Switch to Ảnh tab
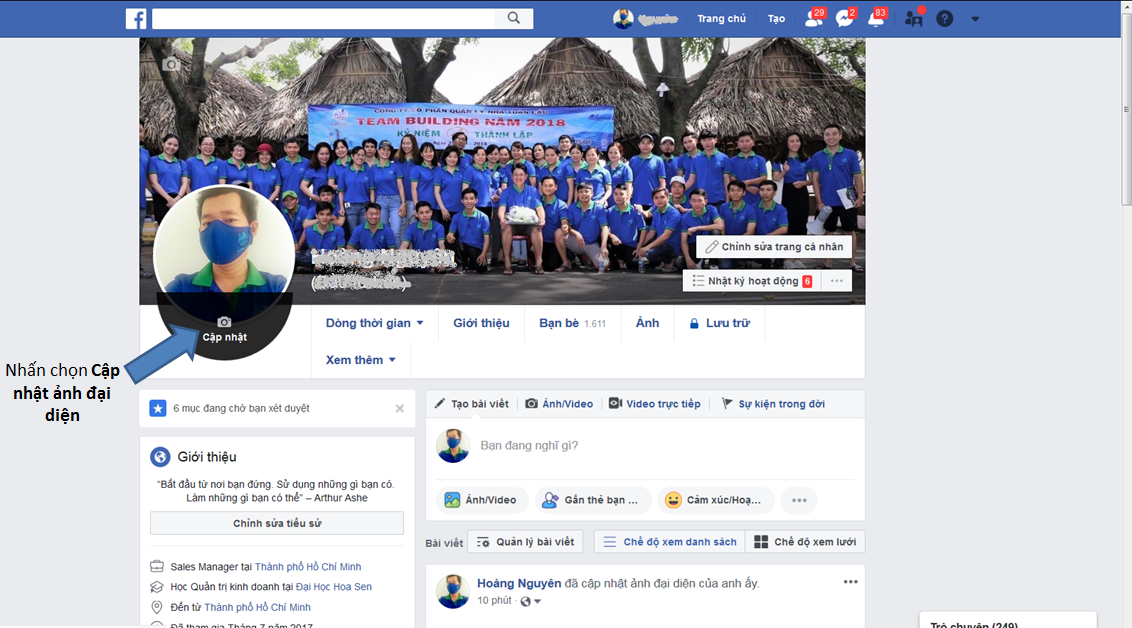Screen dimensions: 1132x628 647,323
